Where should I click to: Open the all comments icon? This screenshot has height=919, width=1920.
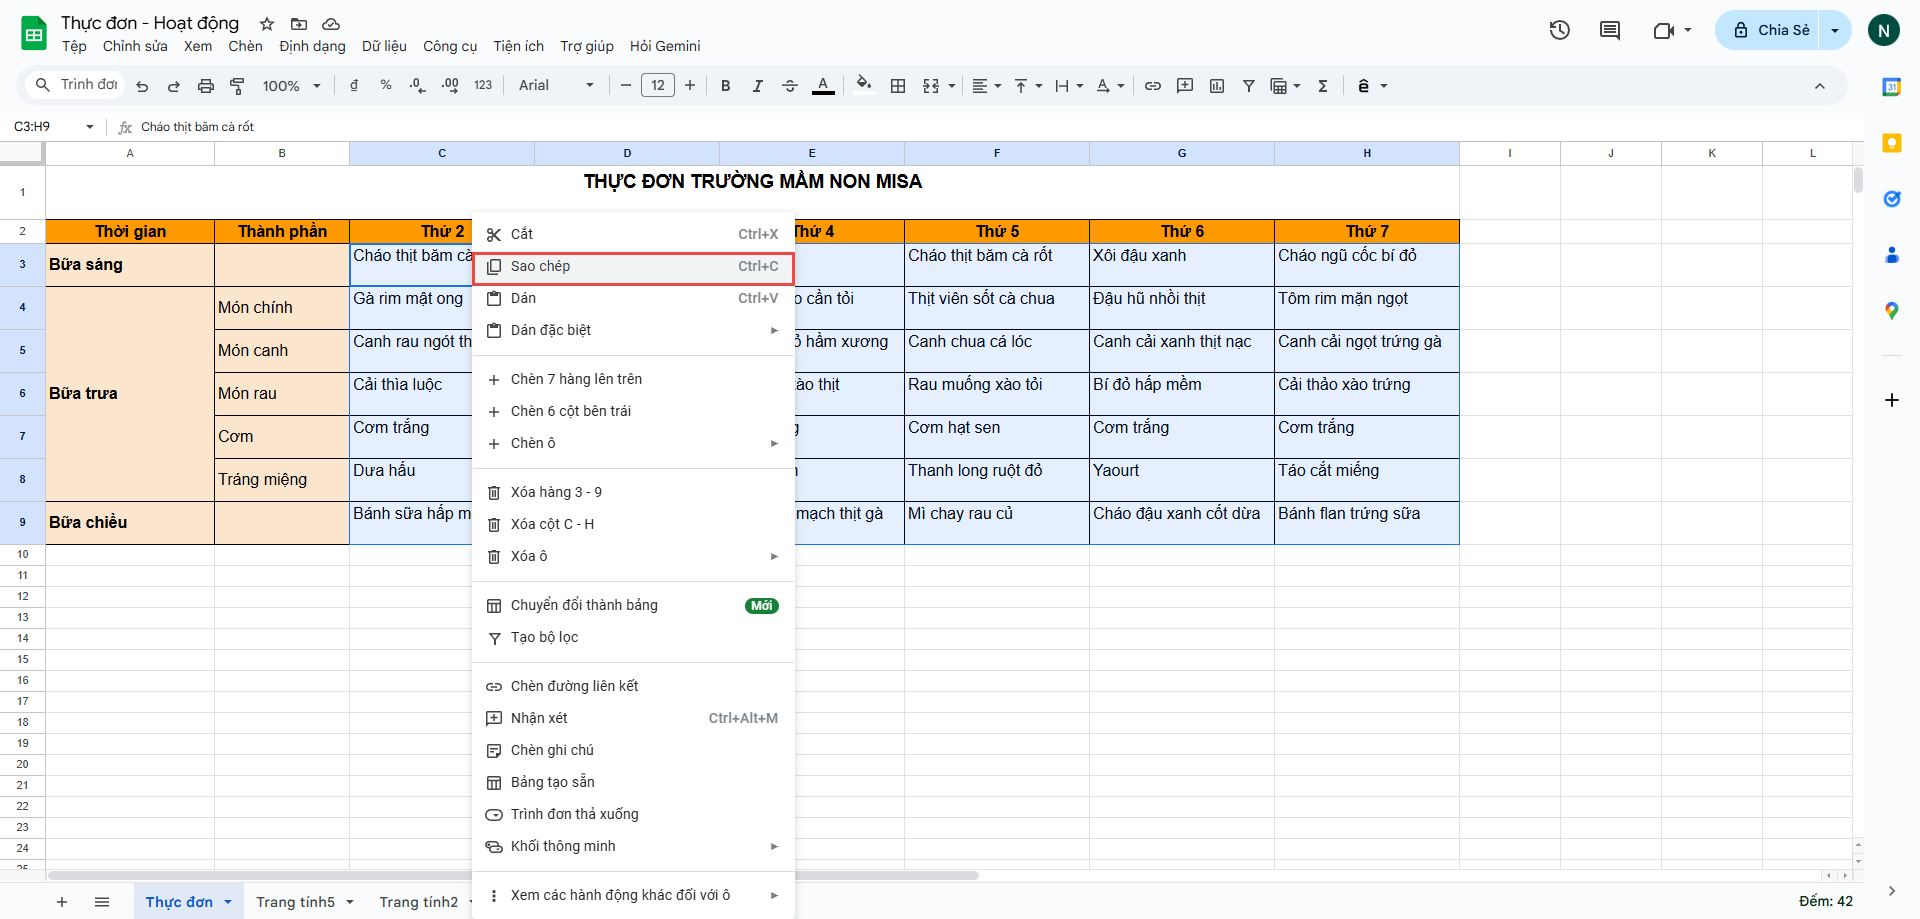pos(1610,30)
